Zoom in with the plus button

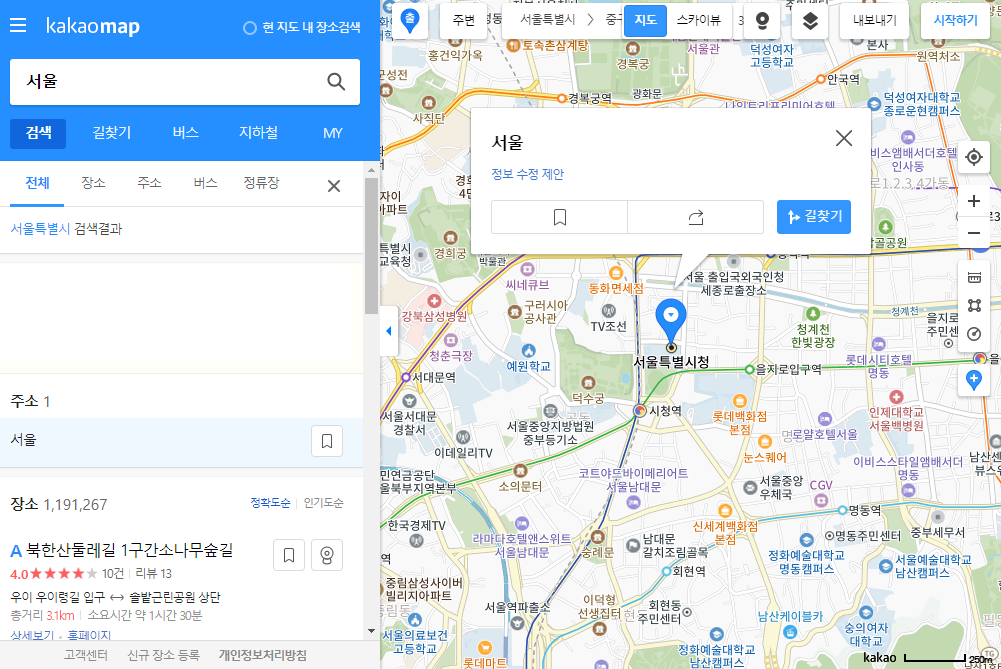974,201
